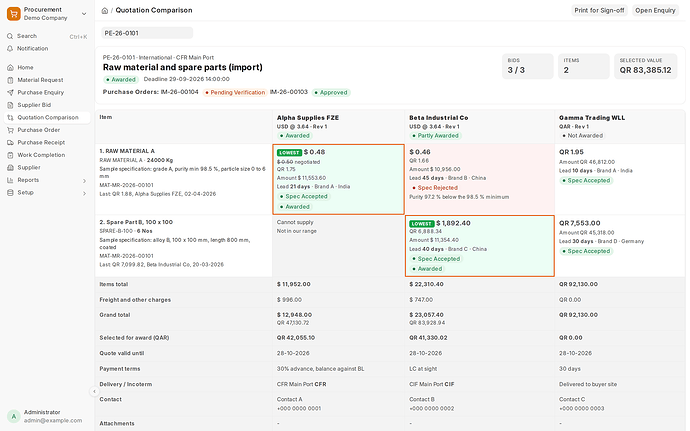This screenshot has width=690, height=431.
Task: Click Beta freight charges $ 747.00
Action: point(421,300)
